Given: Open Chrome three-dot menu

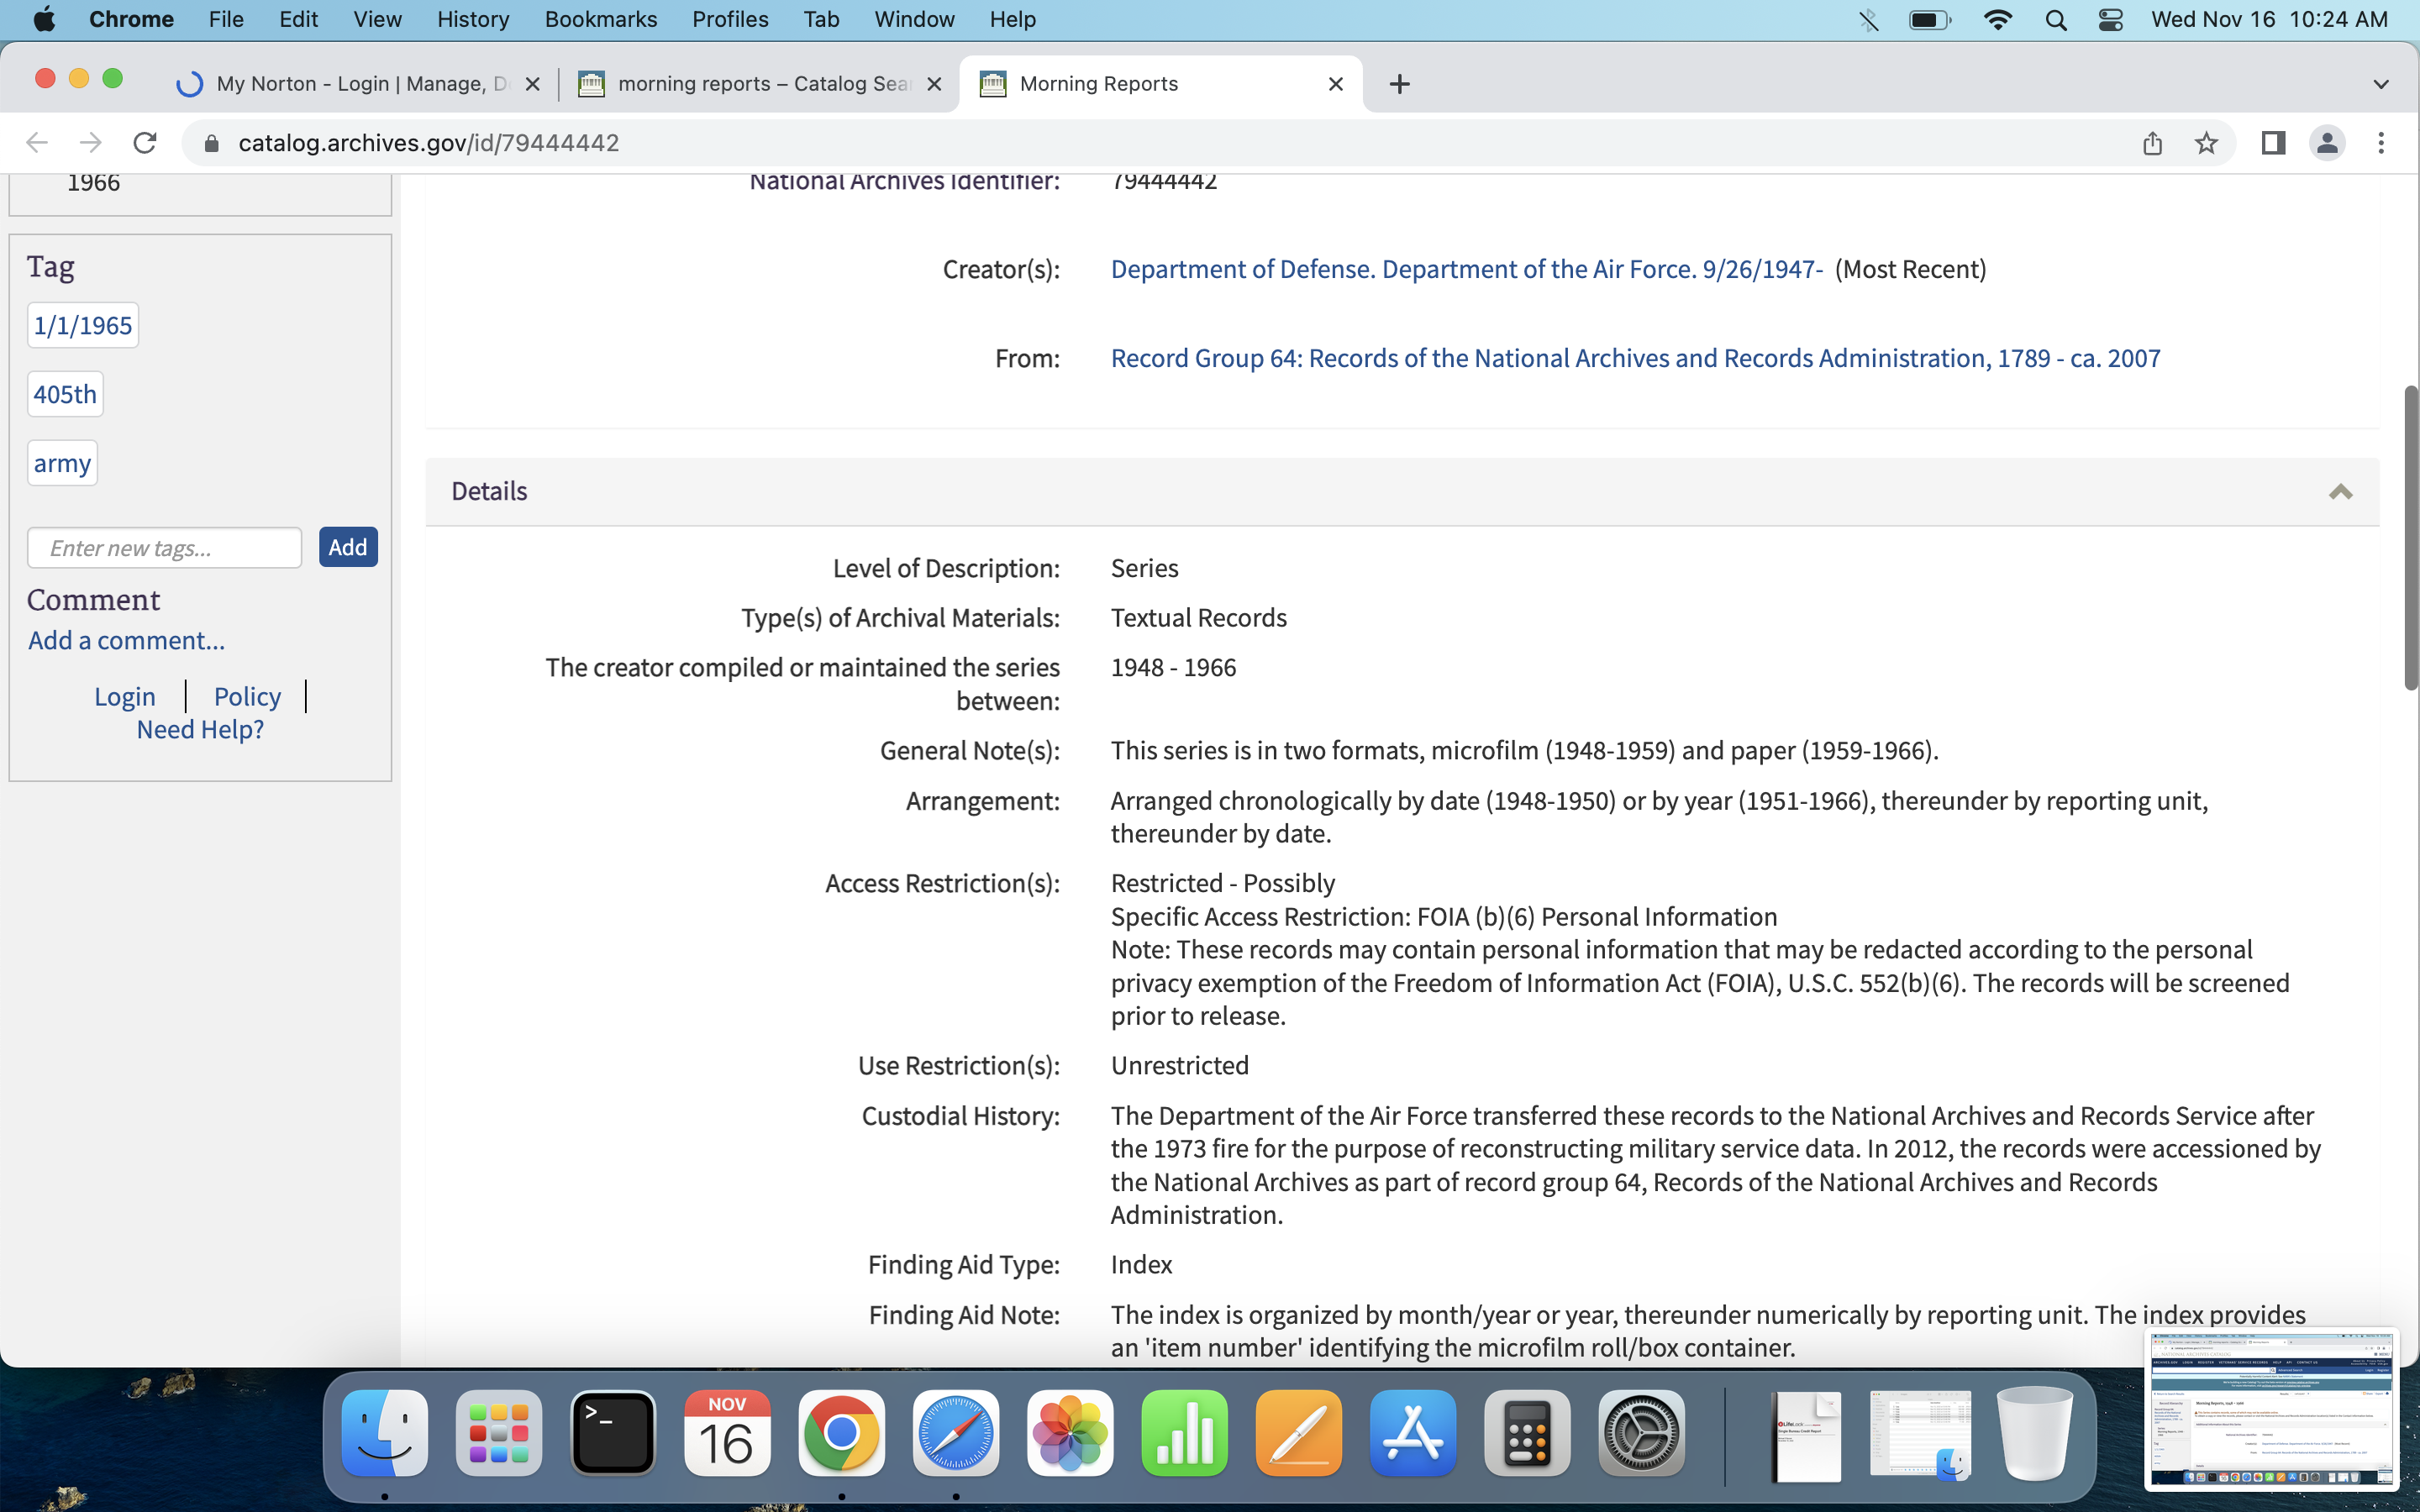Looking at the screenshot, I should tap(2381, 143).
